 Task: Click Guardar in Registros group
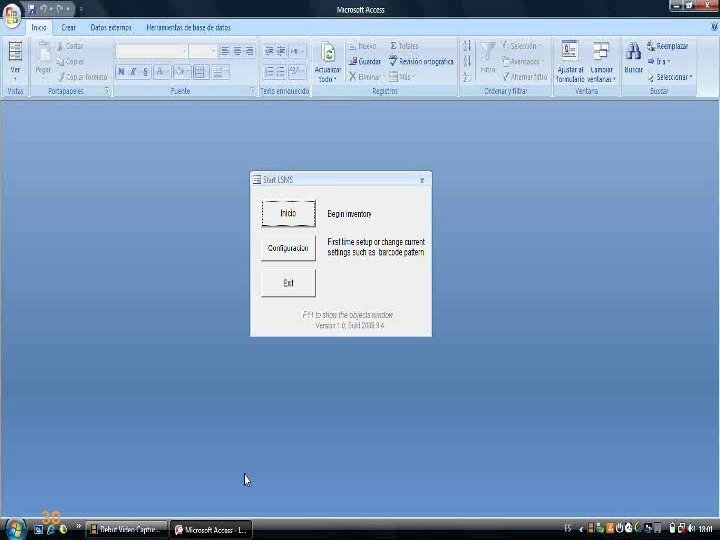click(x=365, y=62)
